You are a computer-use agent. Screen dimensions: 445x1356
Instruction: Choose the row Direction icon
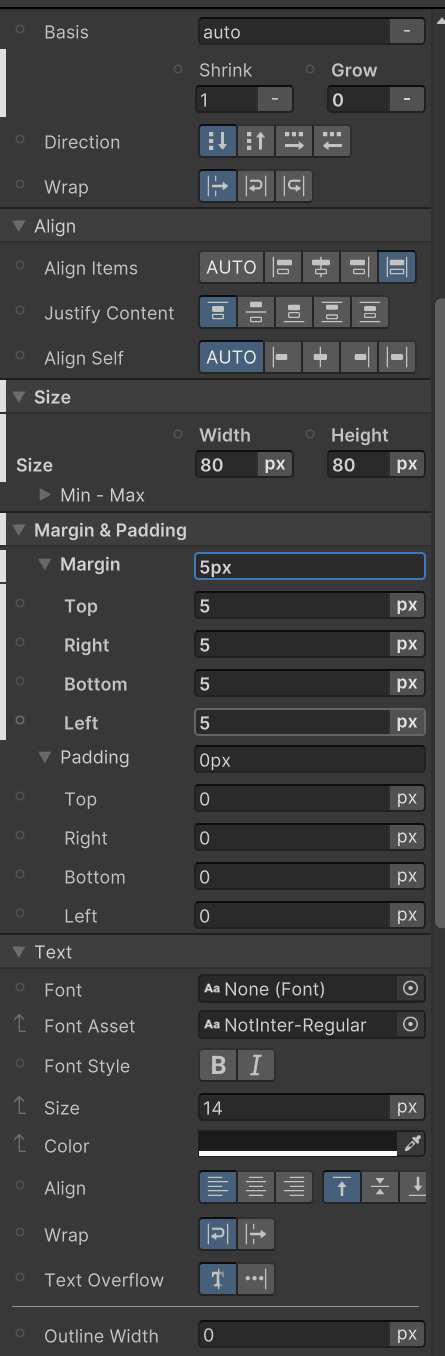(x=293, y=142)
